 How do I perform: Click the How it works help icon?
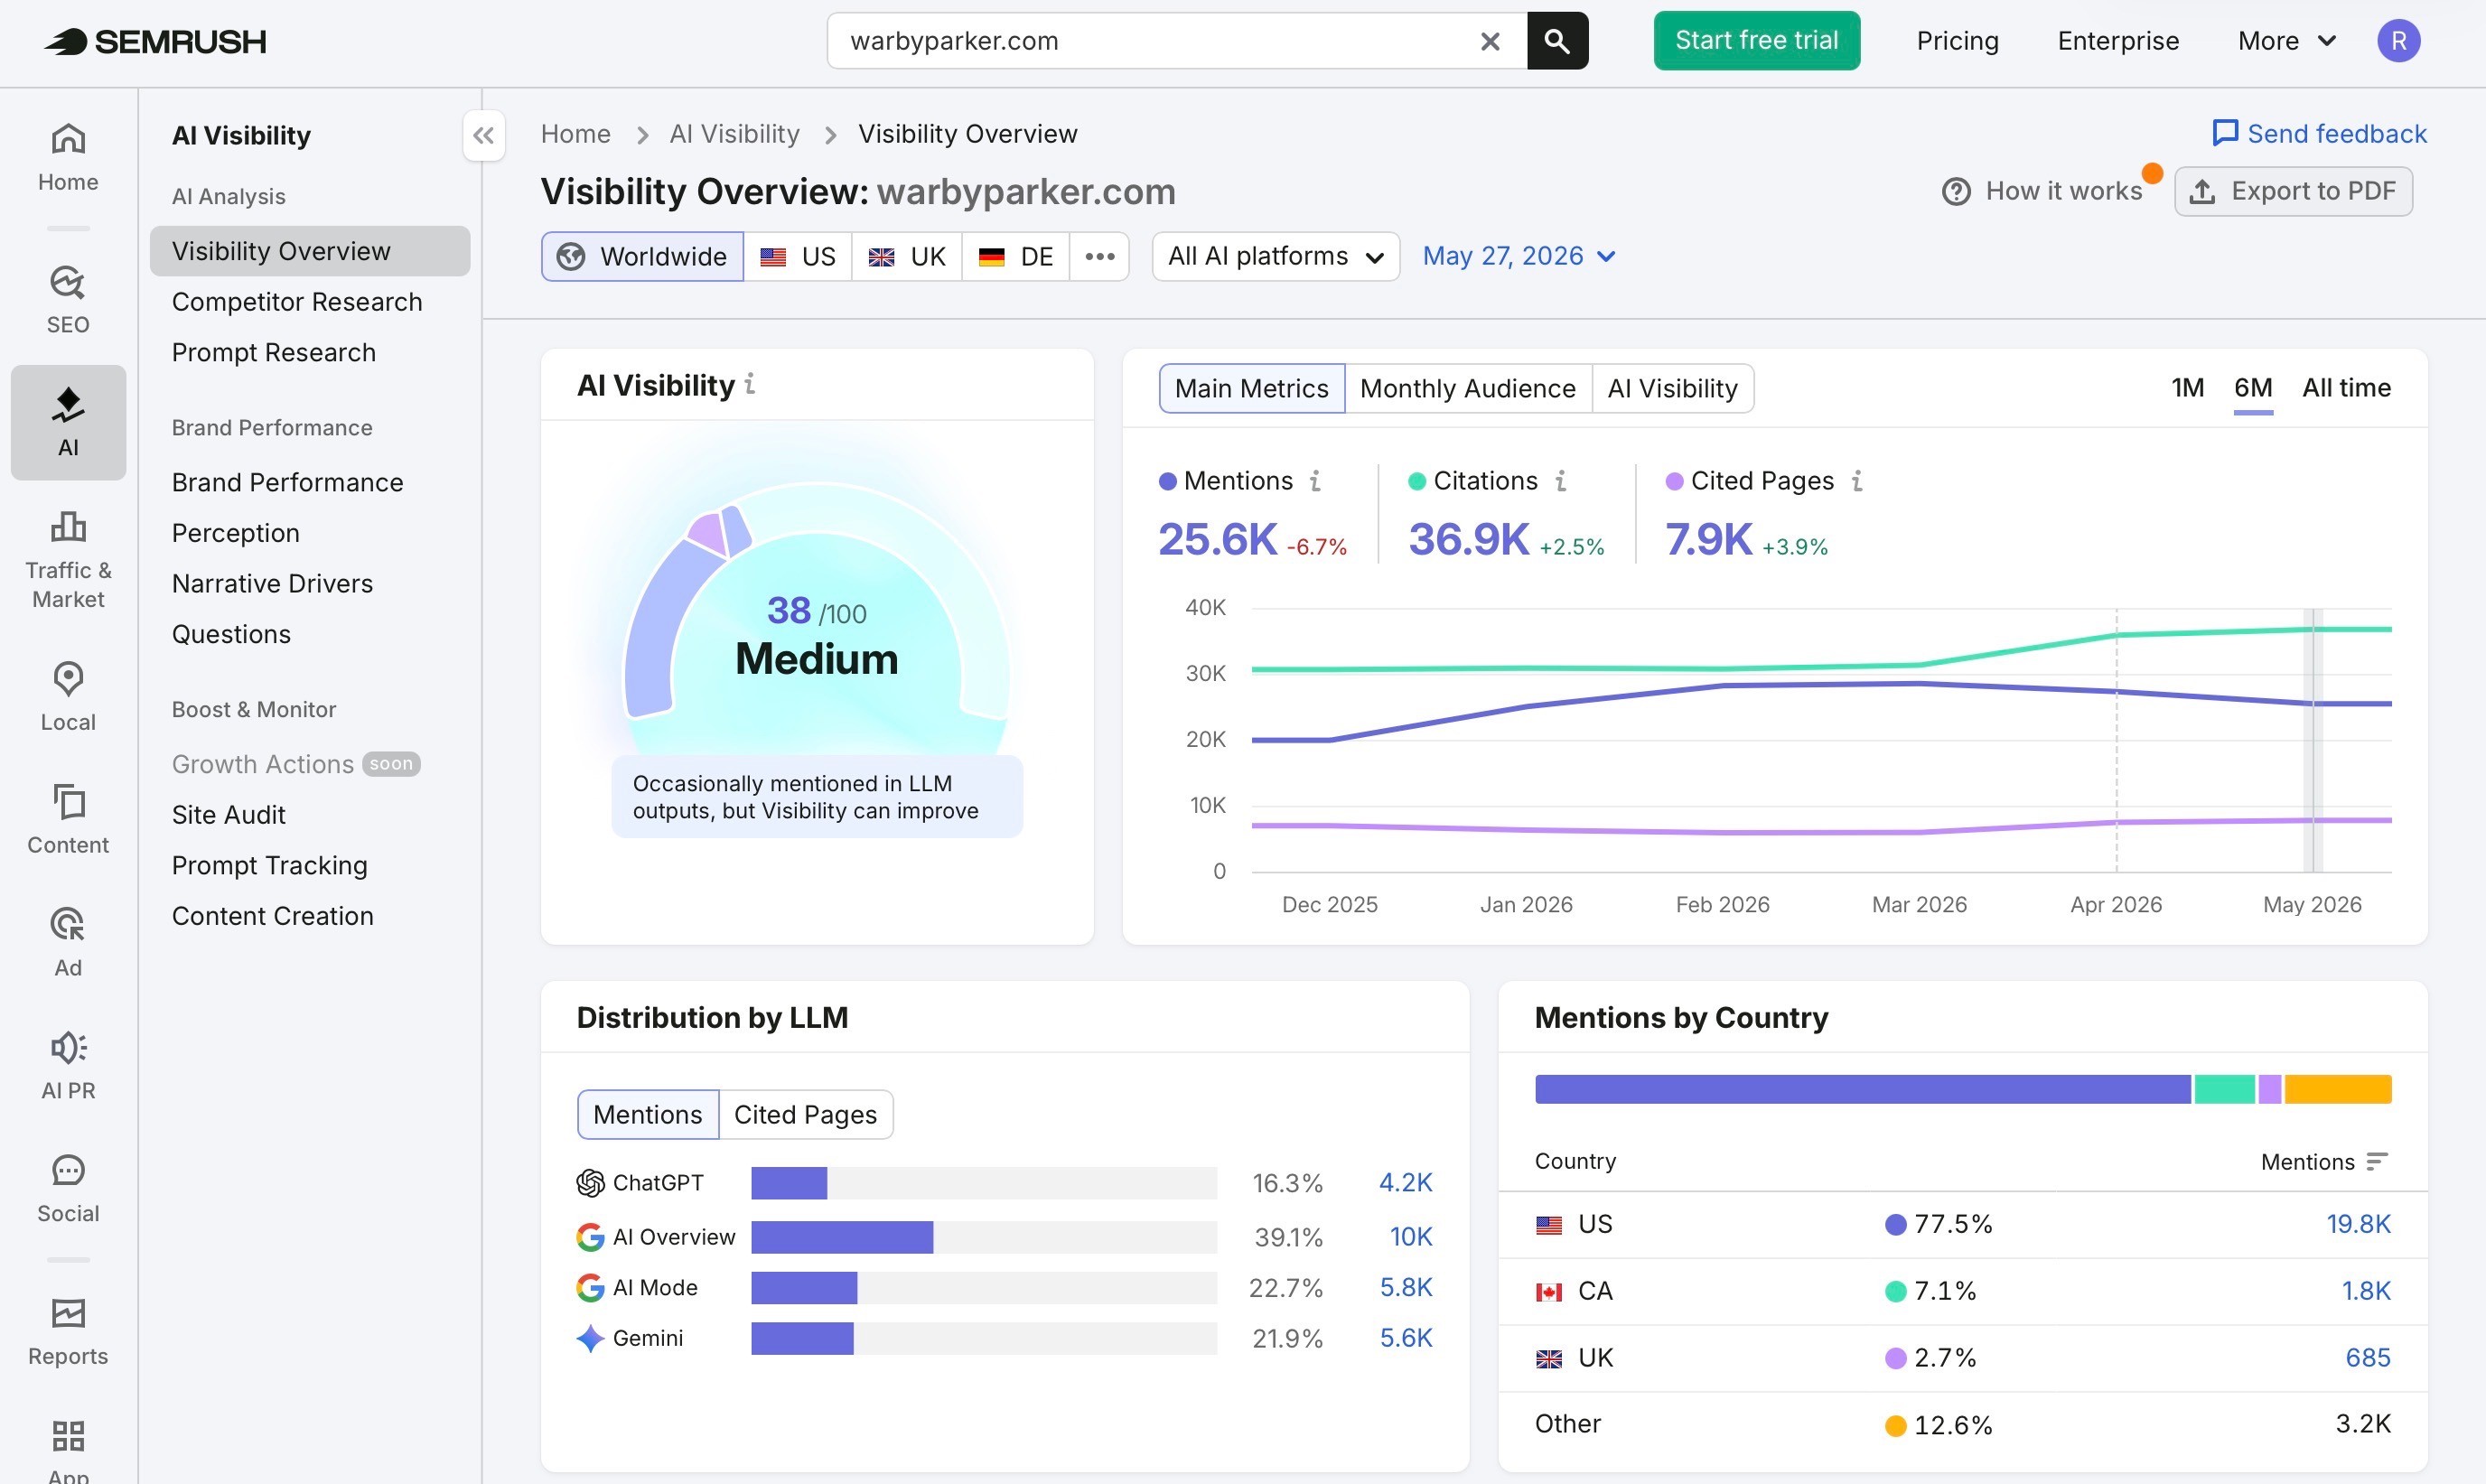pos(1956,191)
